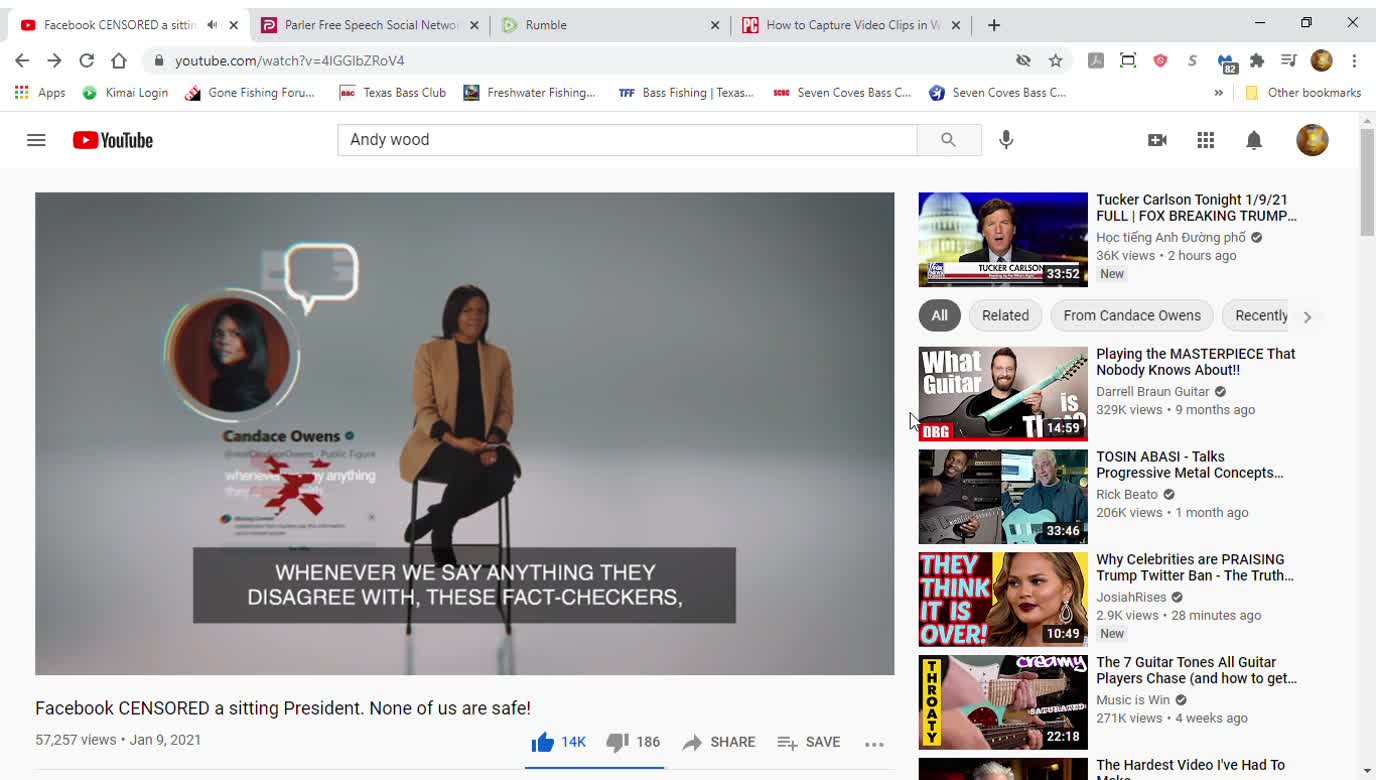
Task: Open the notifications bell
Action: pos(1254,140)
